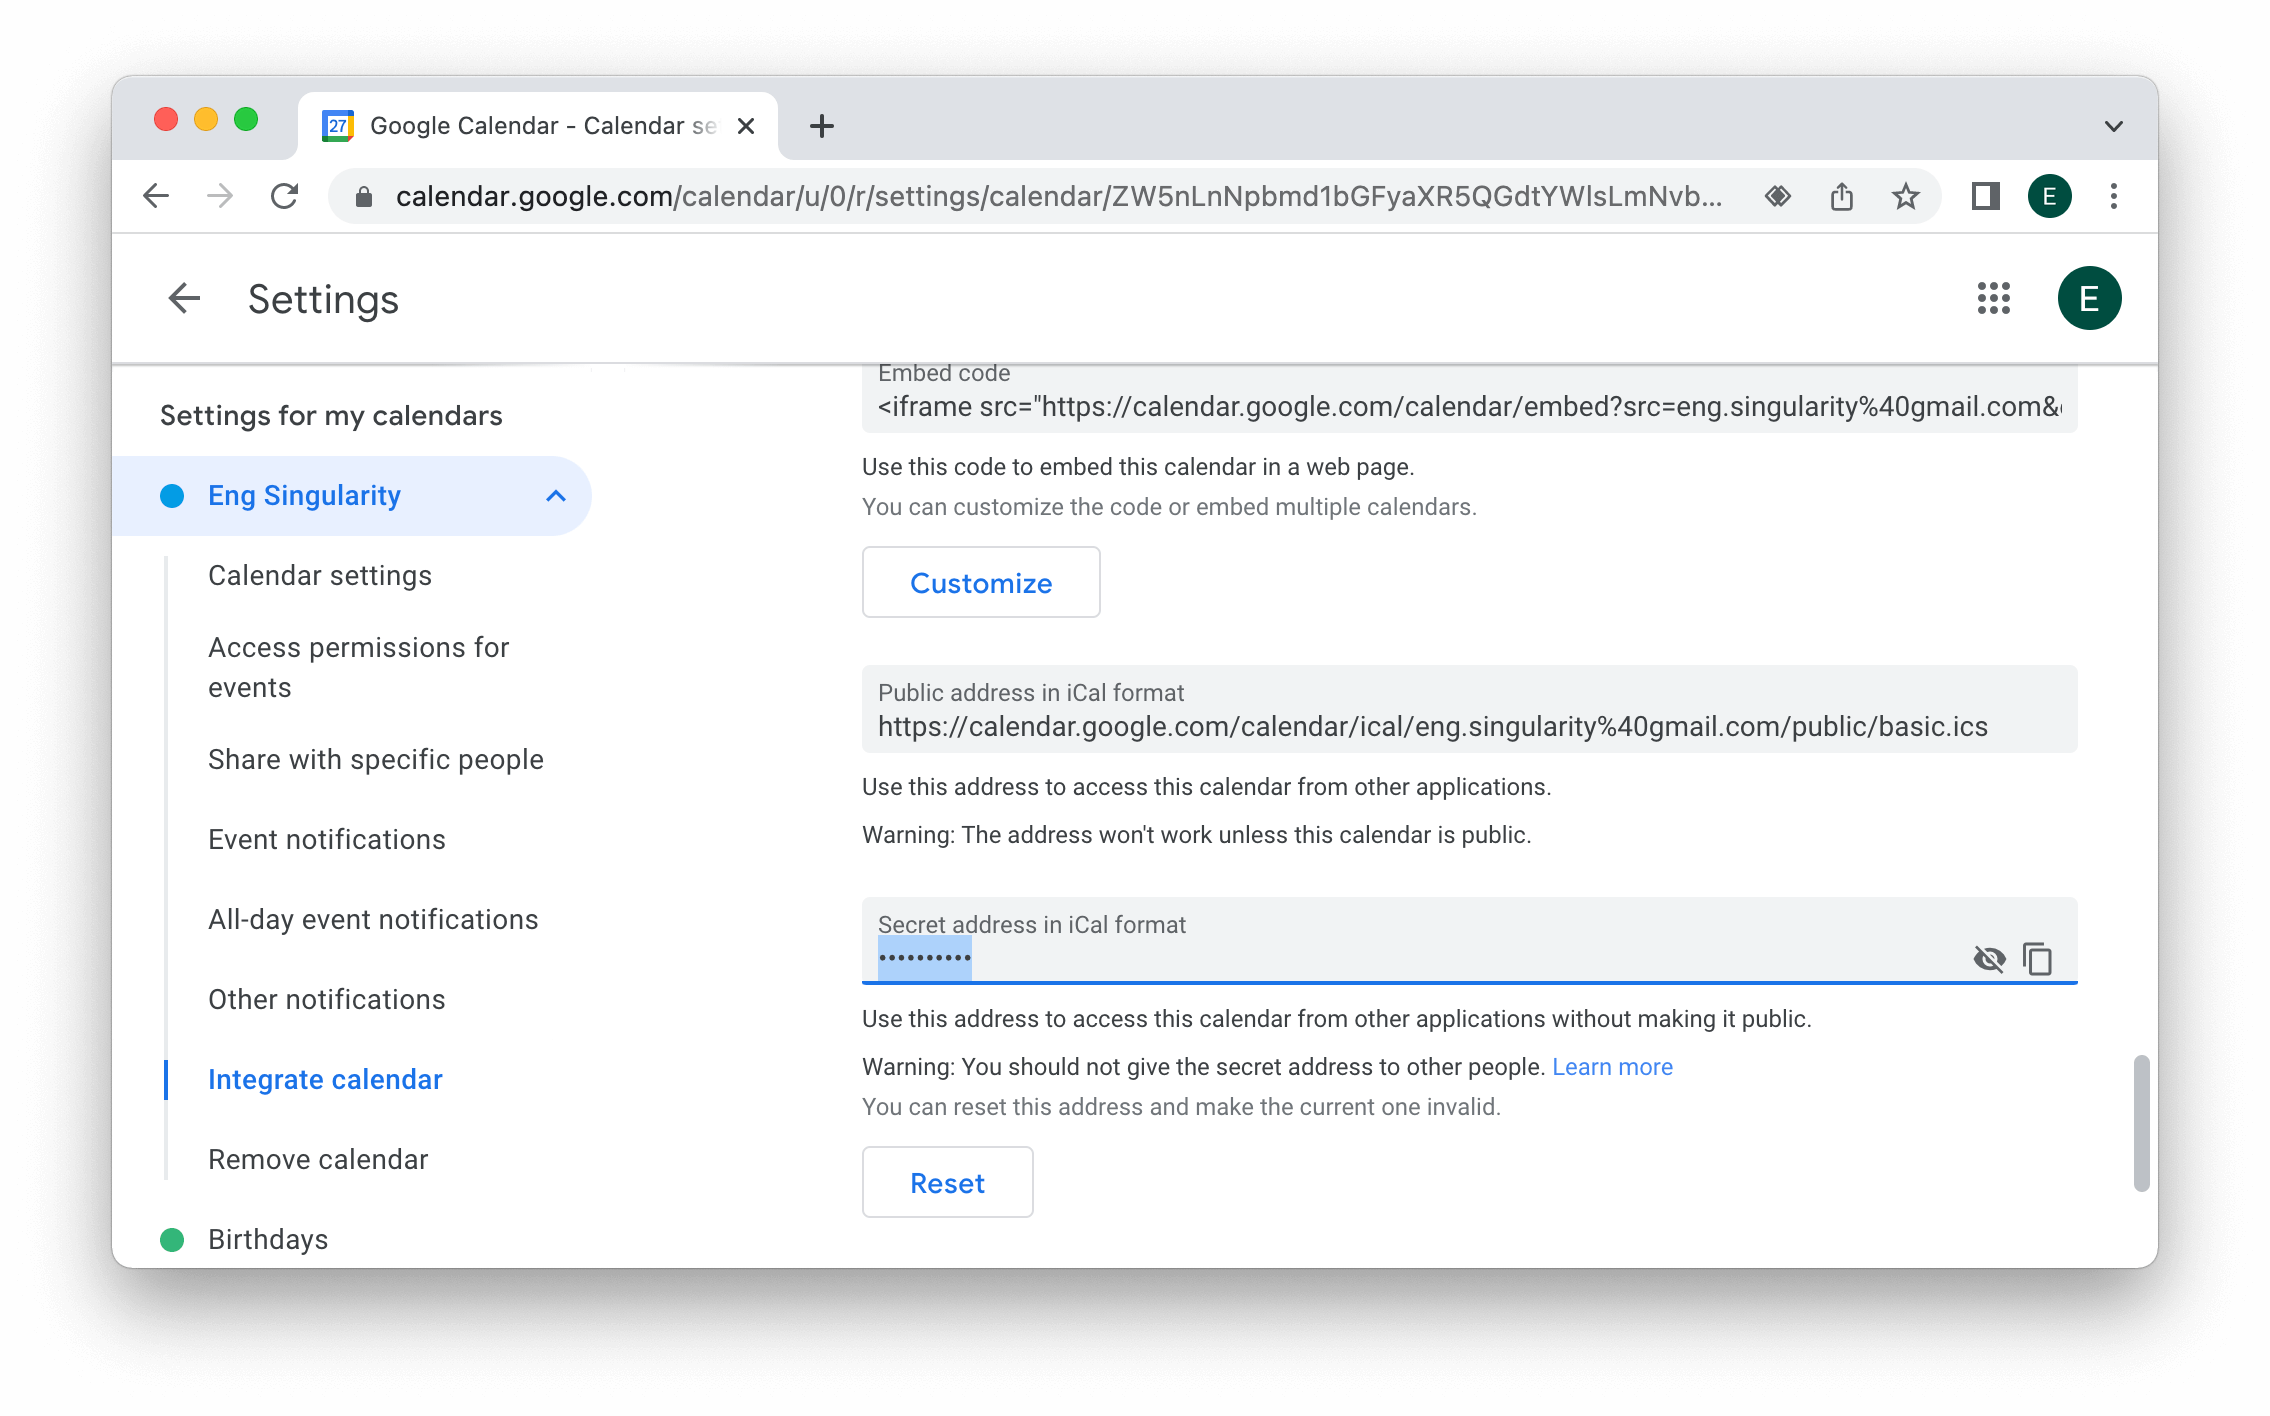The width and height of the screenshot is (2270, 1416).
Task: Open the Chrome three-dot menu
Action: (2114, 196)
